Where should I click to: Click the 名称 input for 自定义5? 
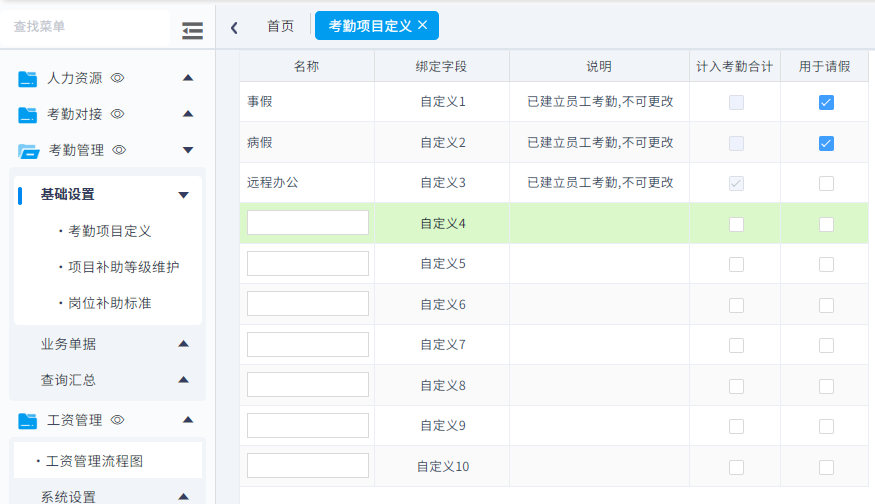tap(307, 263)
